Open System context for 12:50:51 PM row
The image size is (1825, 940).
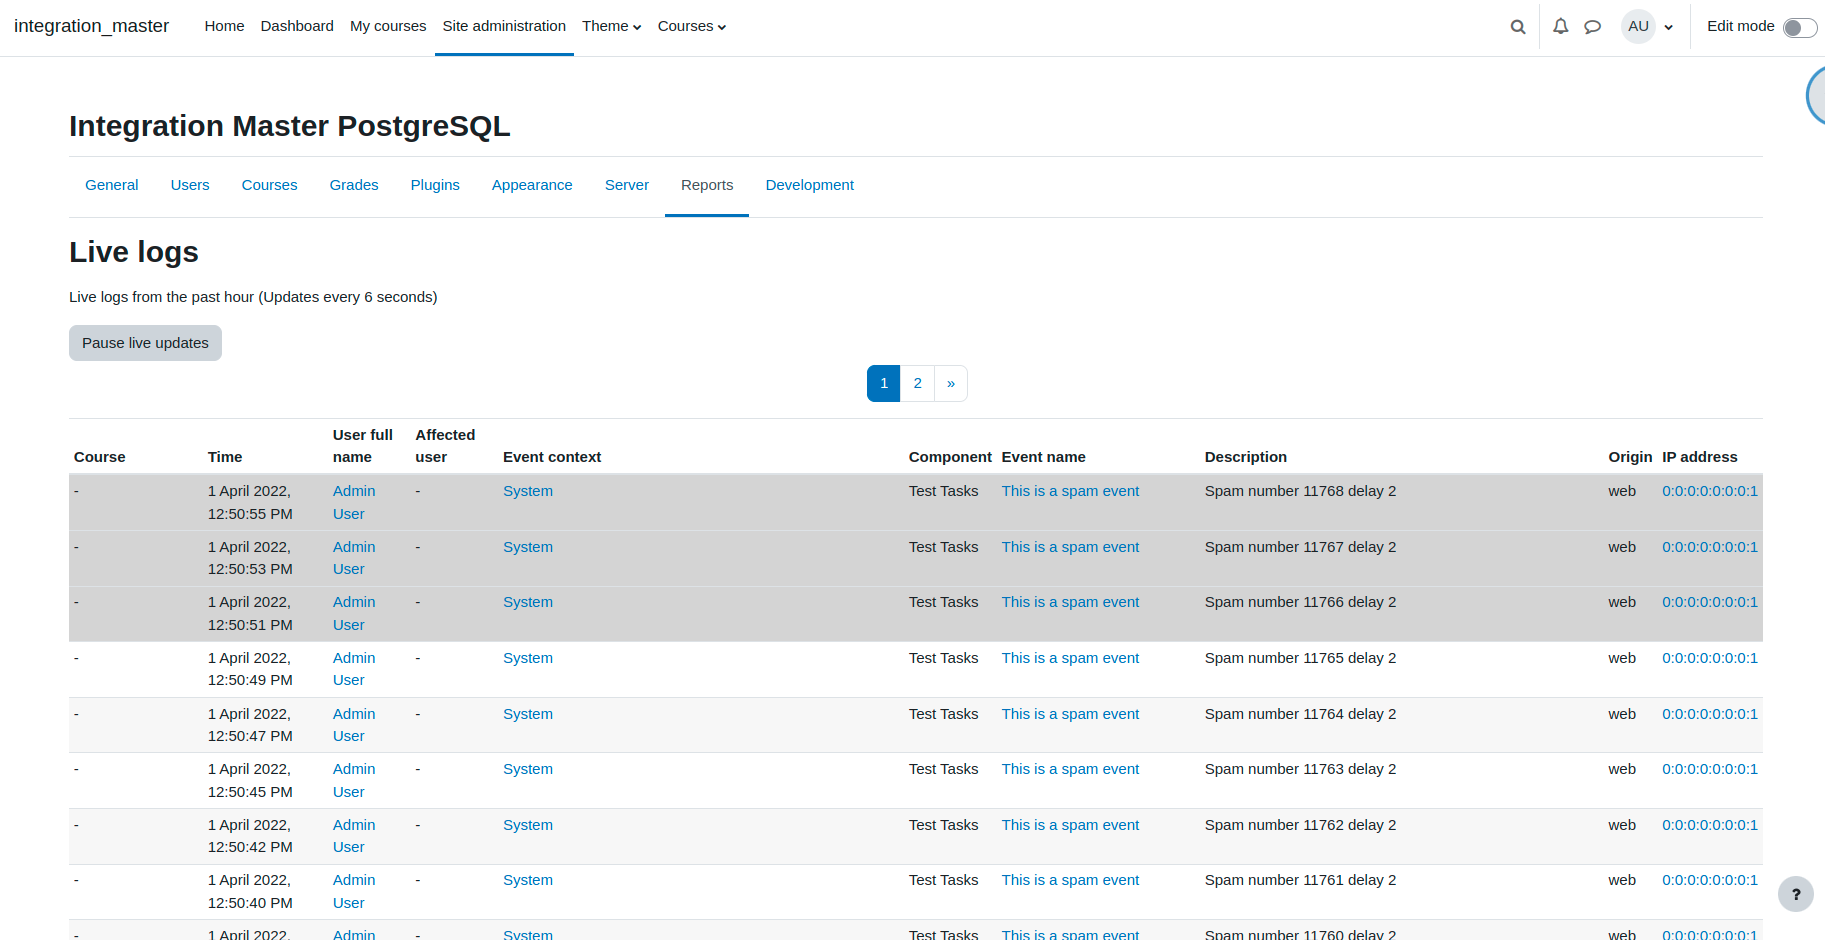pos(528,602)
